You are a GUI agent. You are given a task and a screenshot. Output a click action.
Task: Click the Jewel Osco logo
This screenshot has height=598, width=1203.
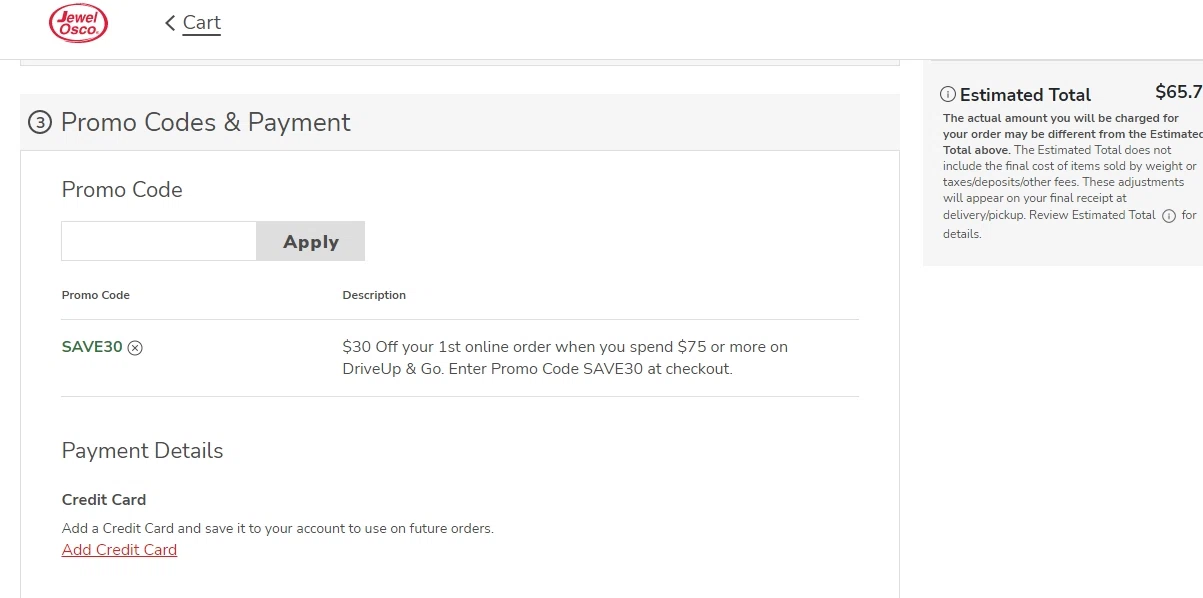tap(78, 23)
